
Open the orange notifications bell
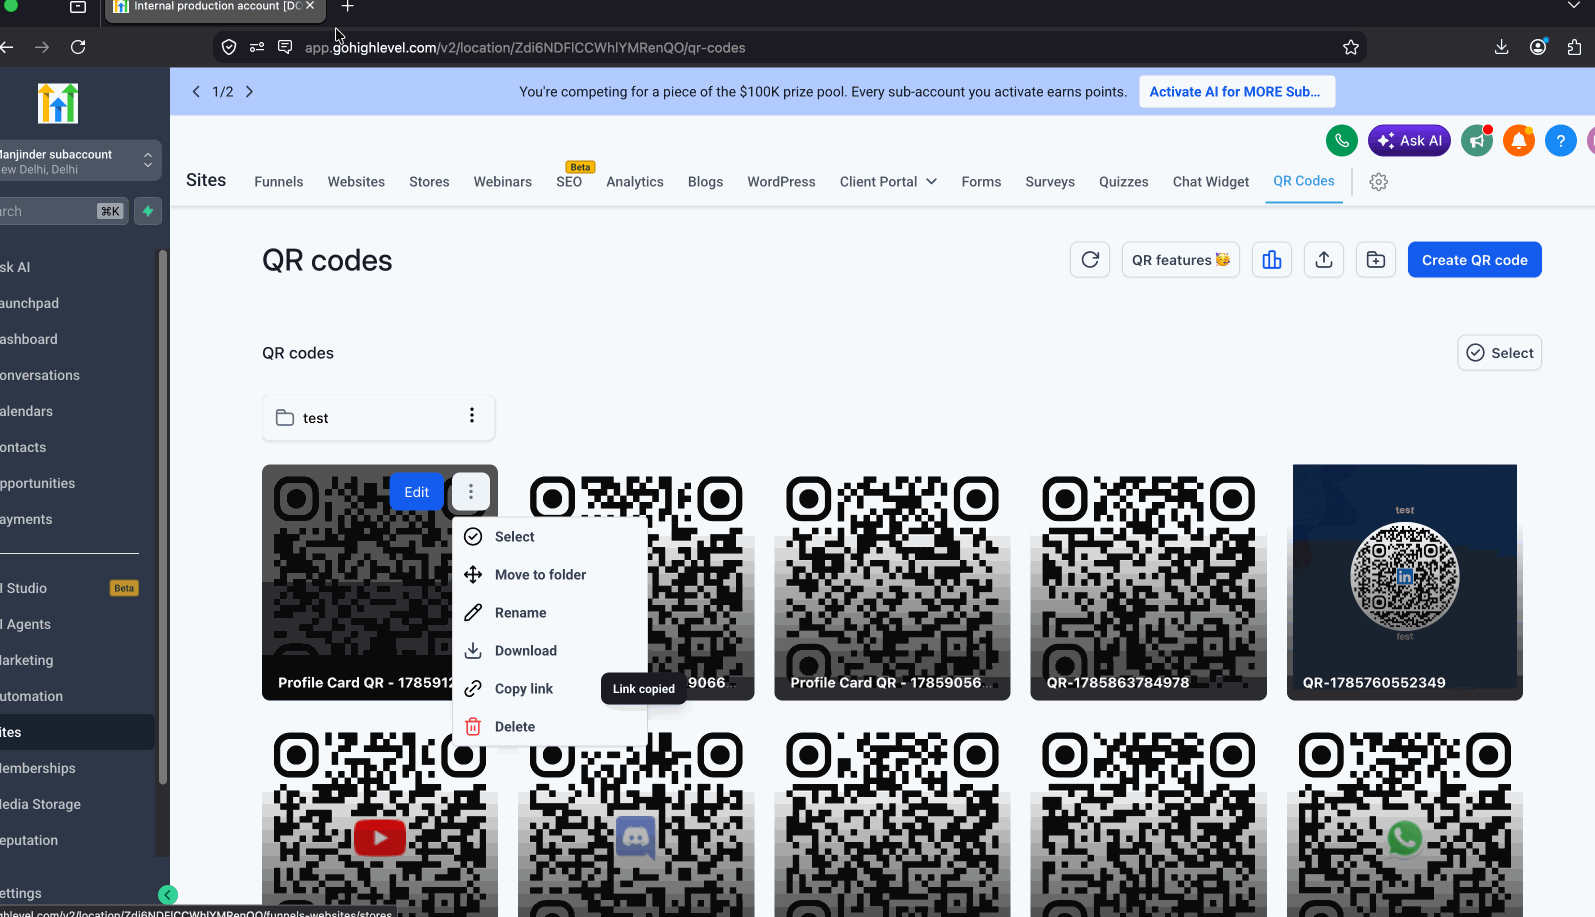click(x=1519, y=141)
